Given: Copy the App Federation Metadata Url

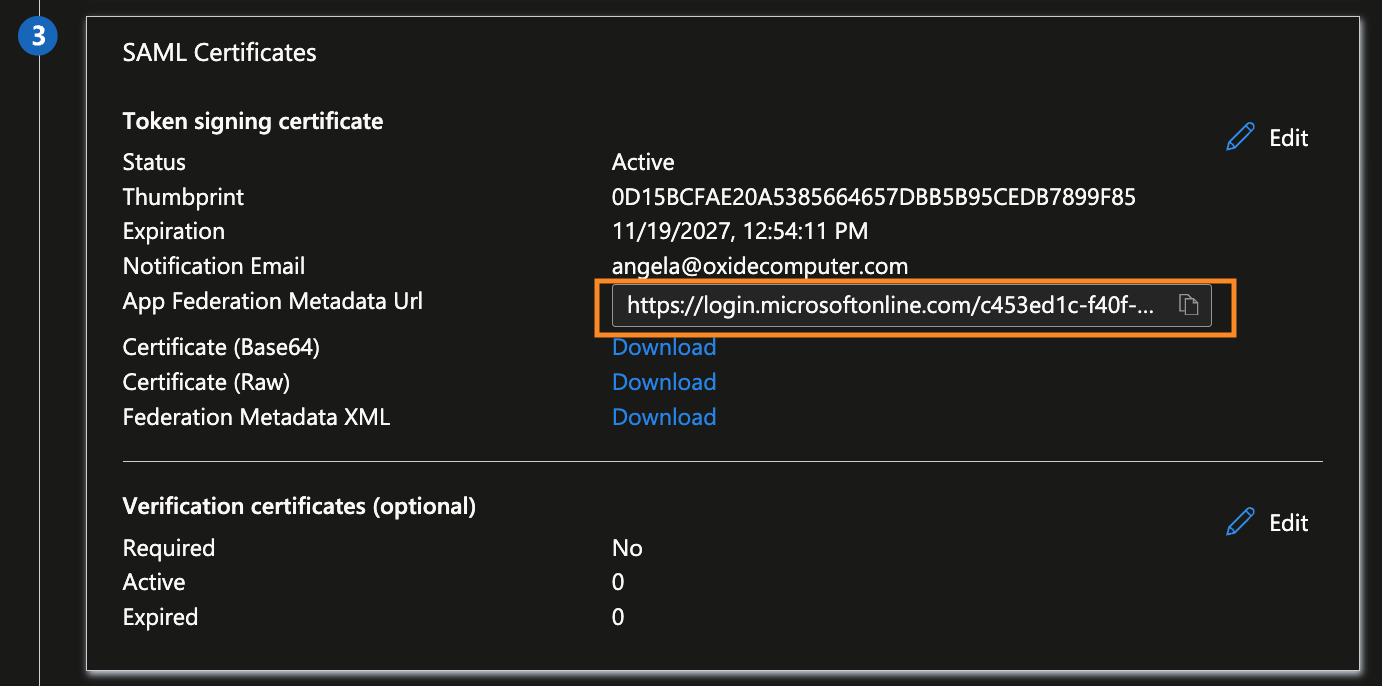Looking at the screenshot, I should (x=1188, y=306).
